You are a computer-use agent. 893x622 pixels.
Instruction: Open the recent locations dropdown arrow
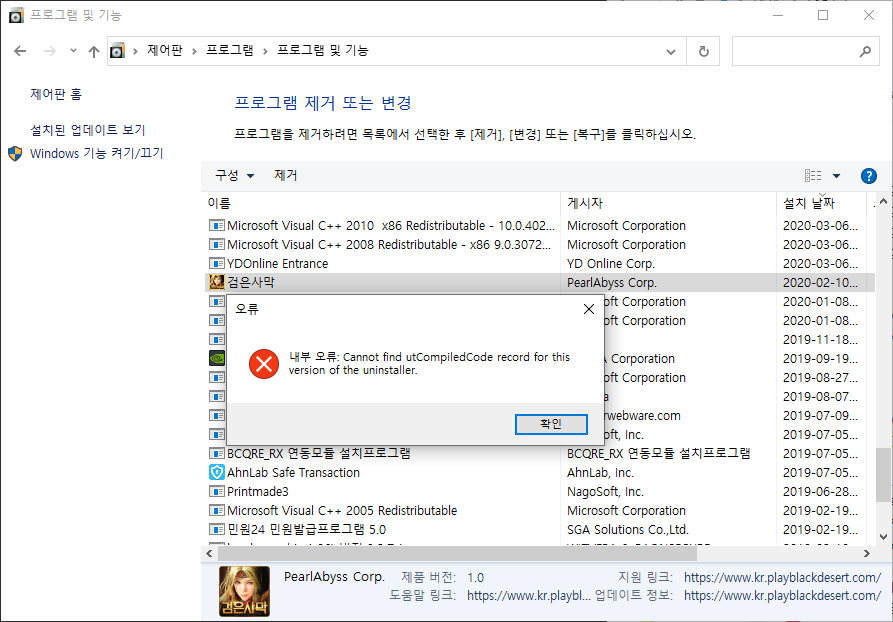point(73,51)
